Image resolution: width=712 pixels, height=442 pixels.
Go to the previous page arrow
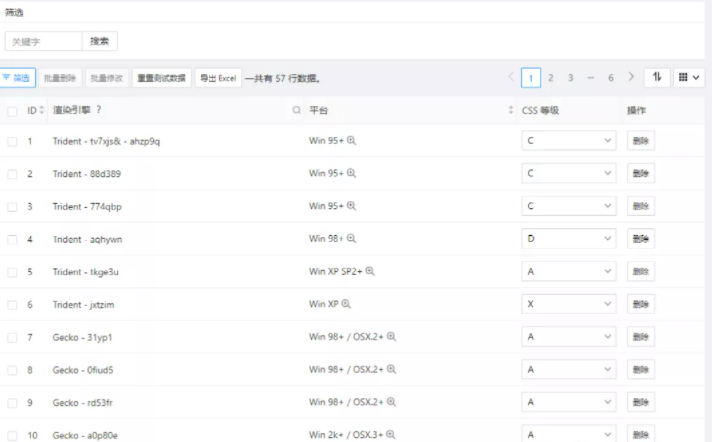point(511,77)
